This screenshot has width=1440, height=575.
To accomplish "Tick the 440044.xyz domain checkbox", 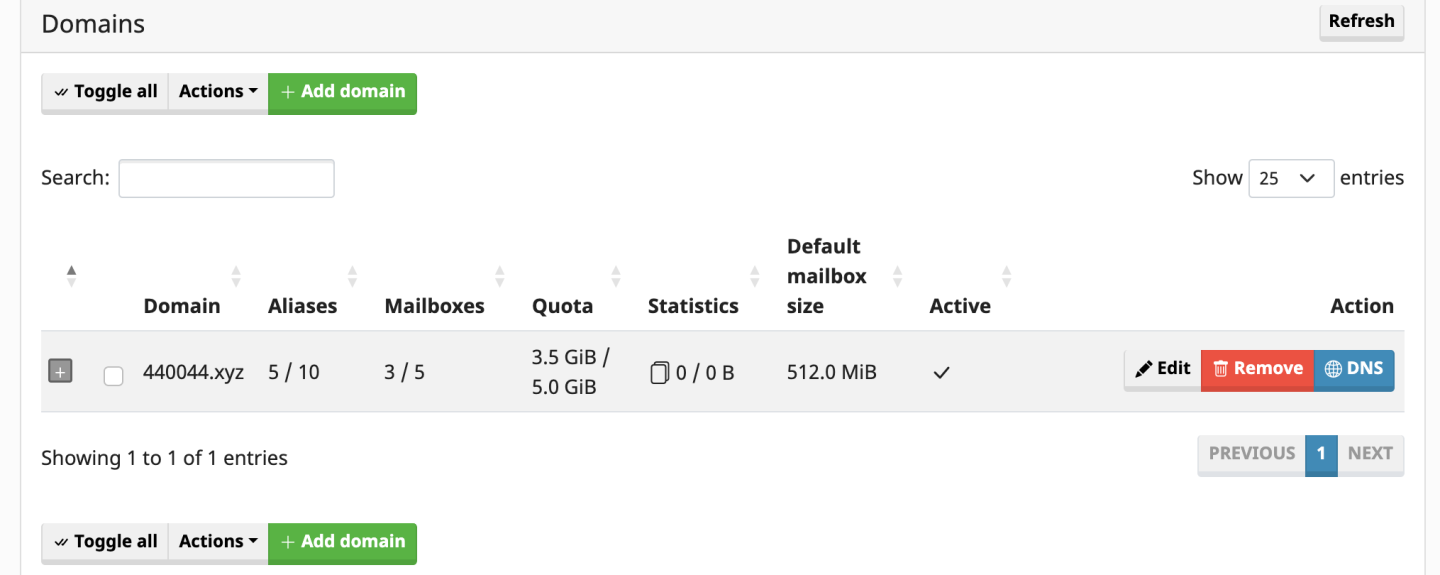I will coord(114,375).
